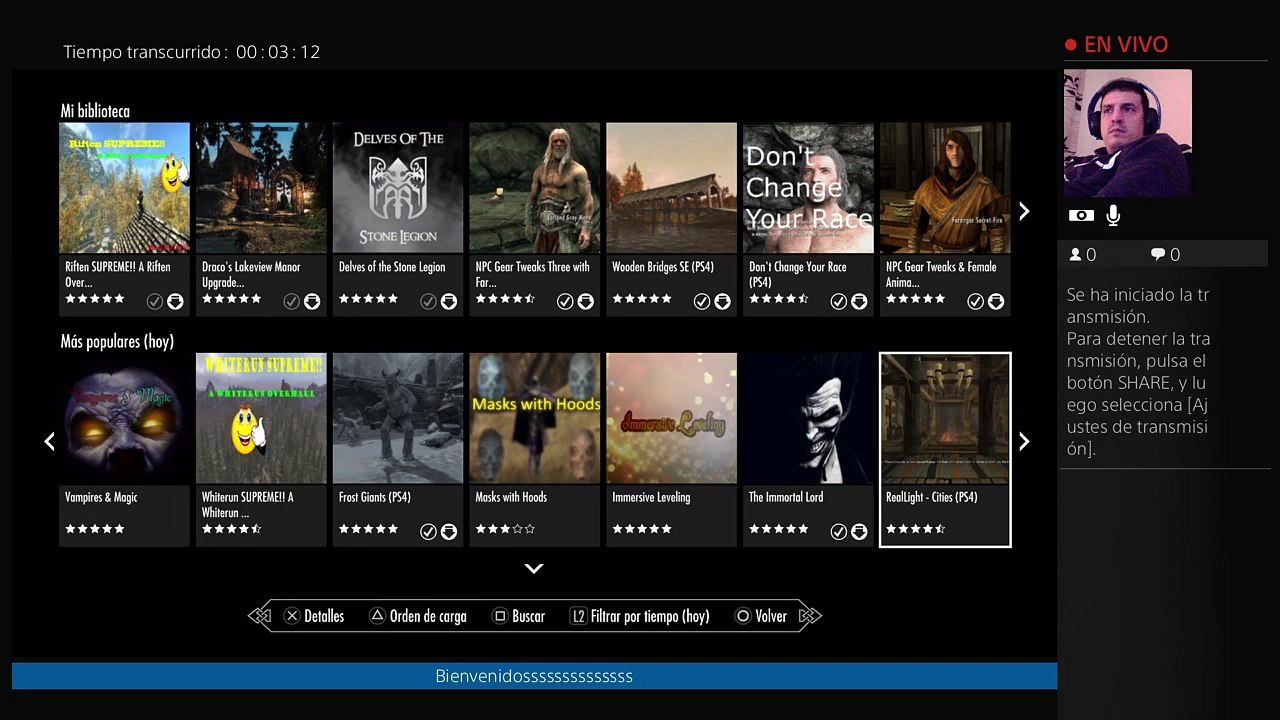Open Orden de carga triangle prompt
Screen dimensions: 1280x720
pos(418,616)
